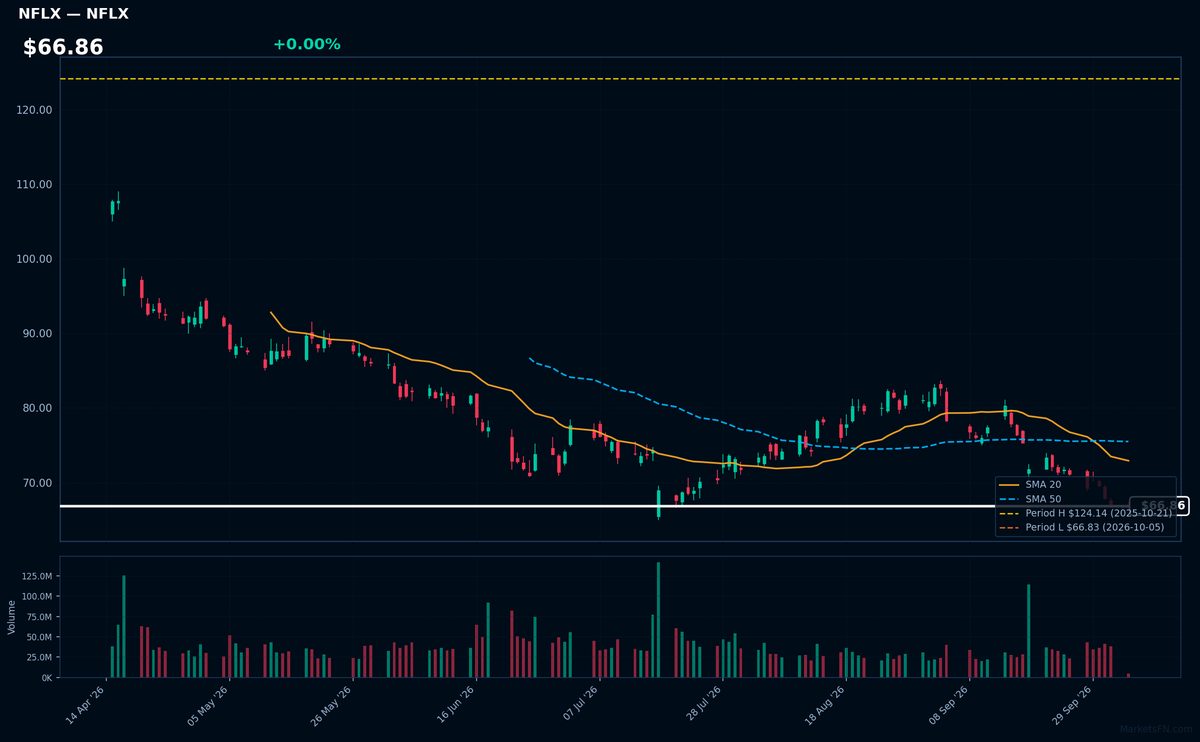Pick the 29 Sep '26 date label
This screenshot has height=742, width=1200.
click(1072, 706)
